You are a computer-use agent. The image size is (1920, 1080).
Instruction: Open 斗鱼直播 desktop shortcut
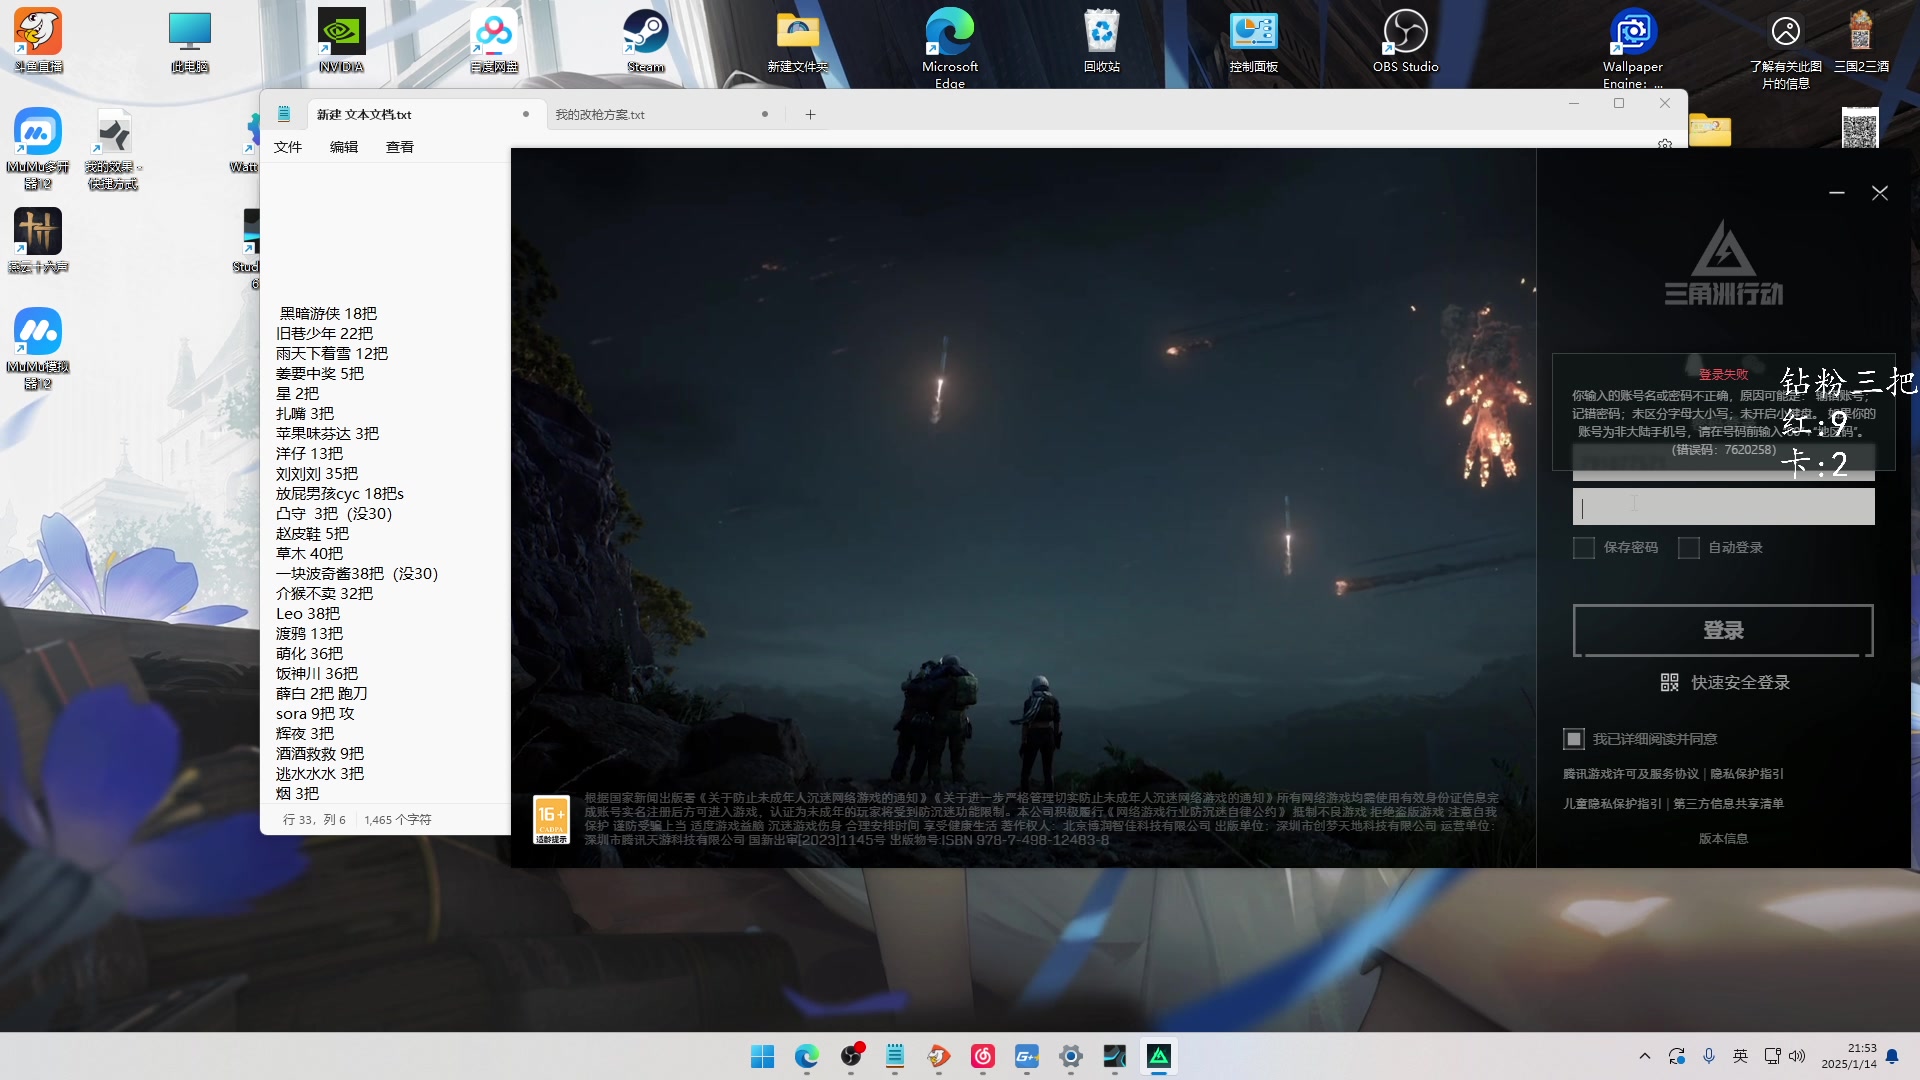point(38,40)
